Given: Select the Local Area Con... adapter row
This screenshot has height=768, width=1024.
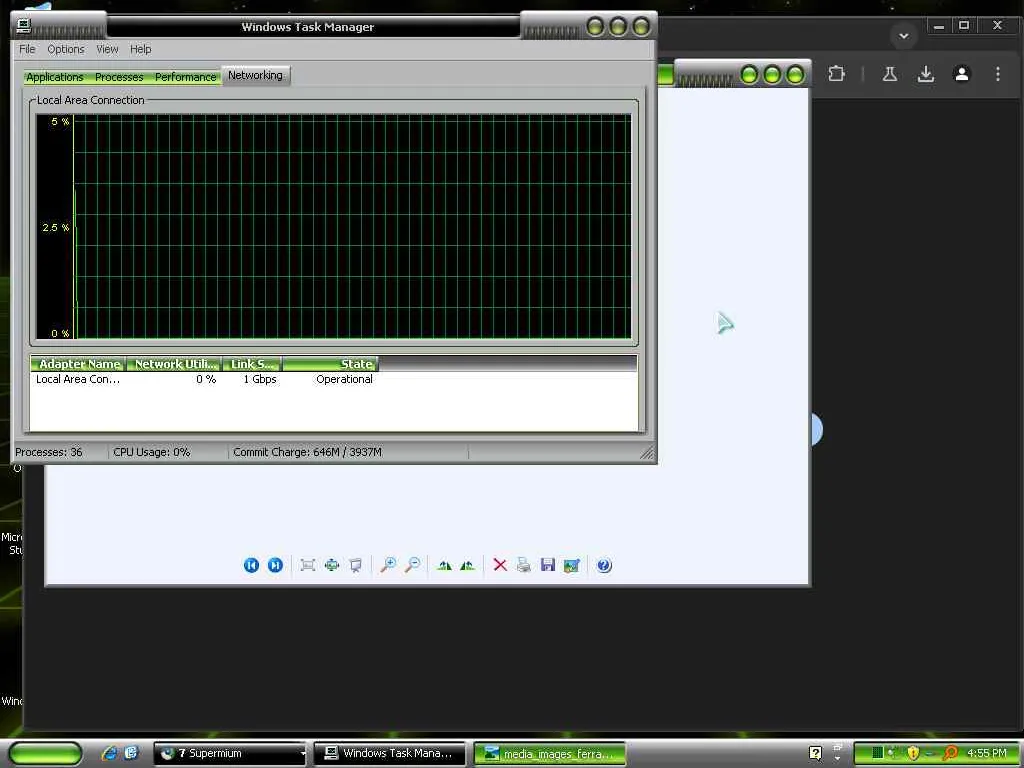Looking at the screenshot, I should (x=333, y=379).
